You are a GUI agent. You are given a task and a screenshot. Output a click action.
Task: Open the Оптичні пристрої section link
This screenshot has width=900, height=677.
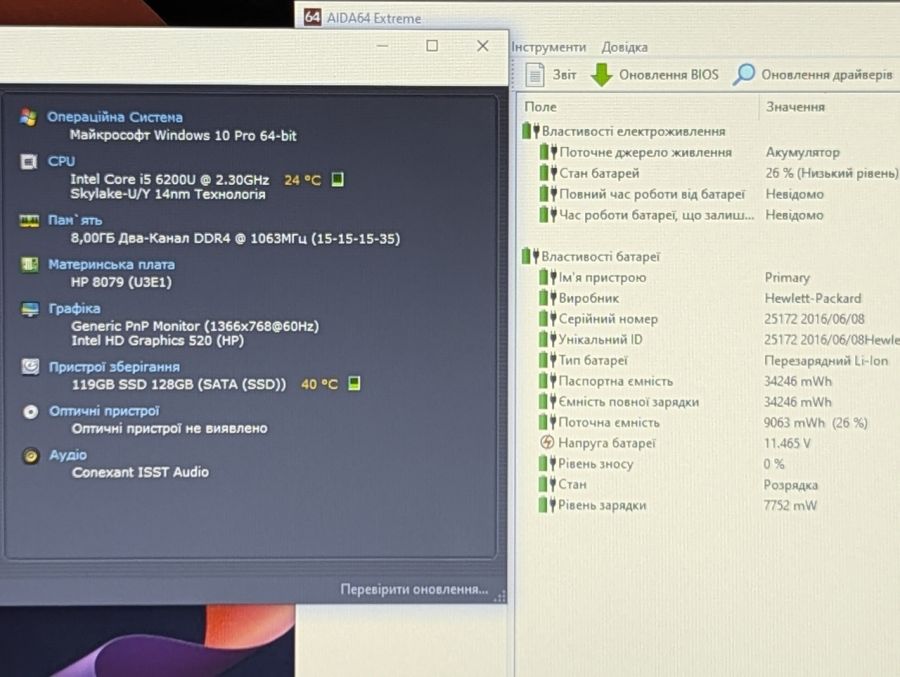point(104,411)
